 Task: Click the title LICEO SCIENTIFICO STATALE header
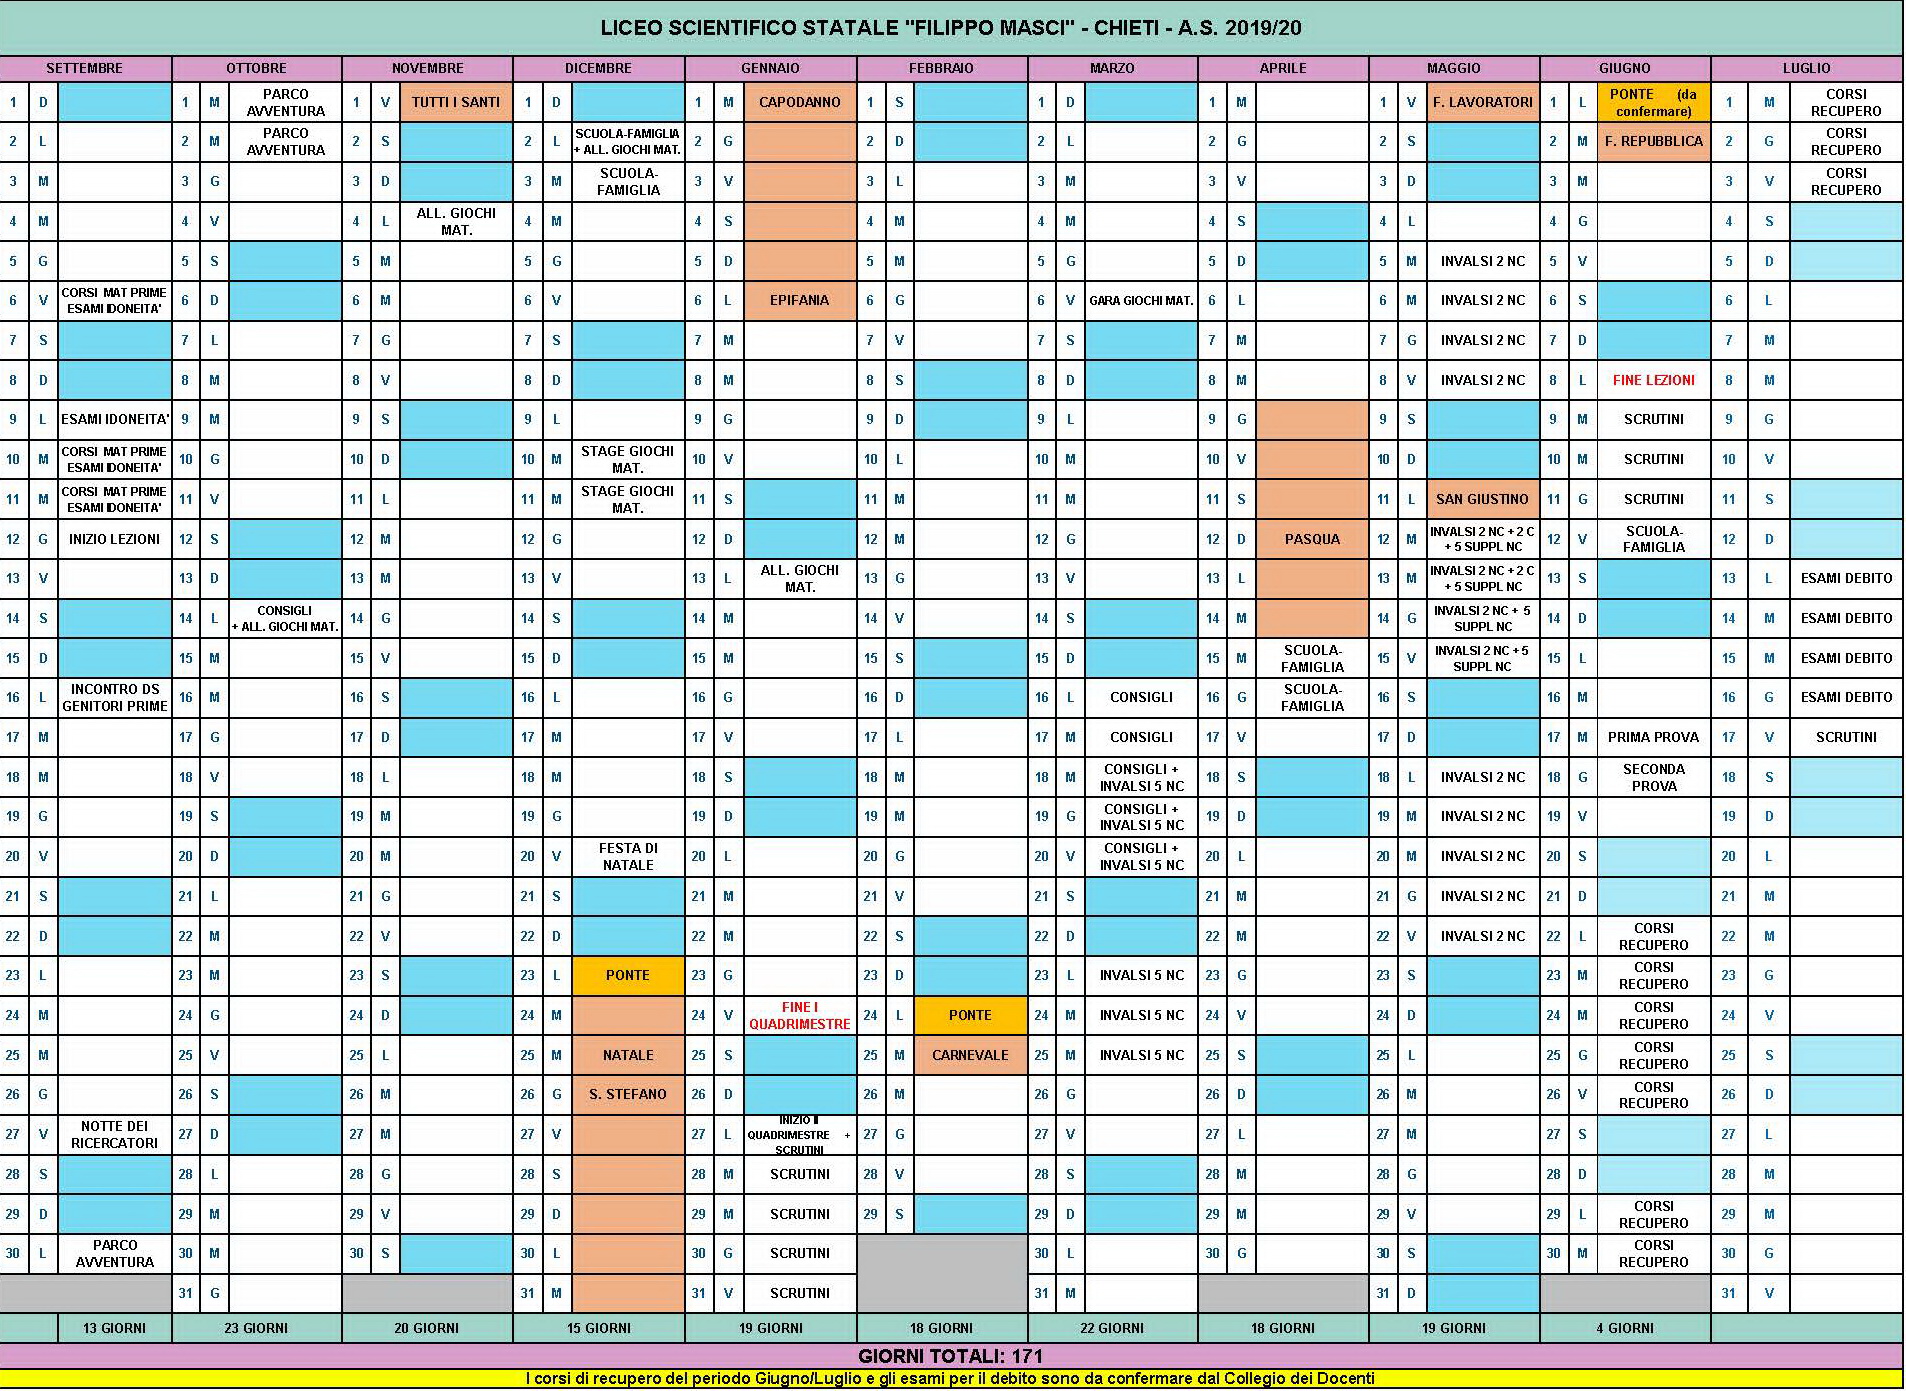pyautogui.click(x=951, y=28)
